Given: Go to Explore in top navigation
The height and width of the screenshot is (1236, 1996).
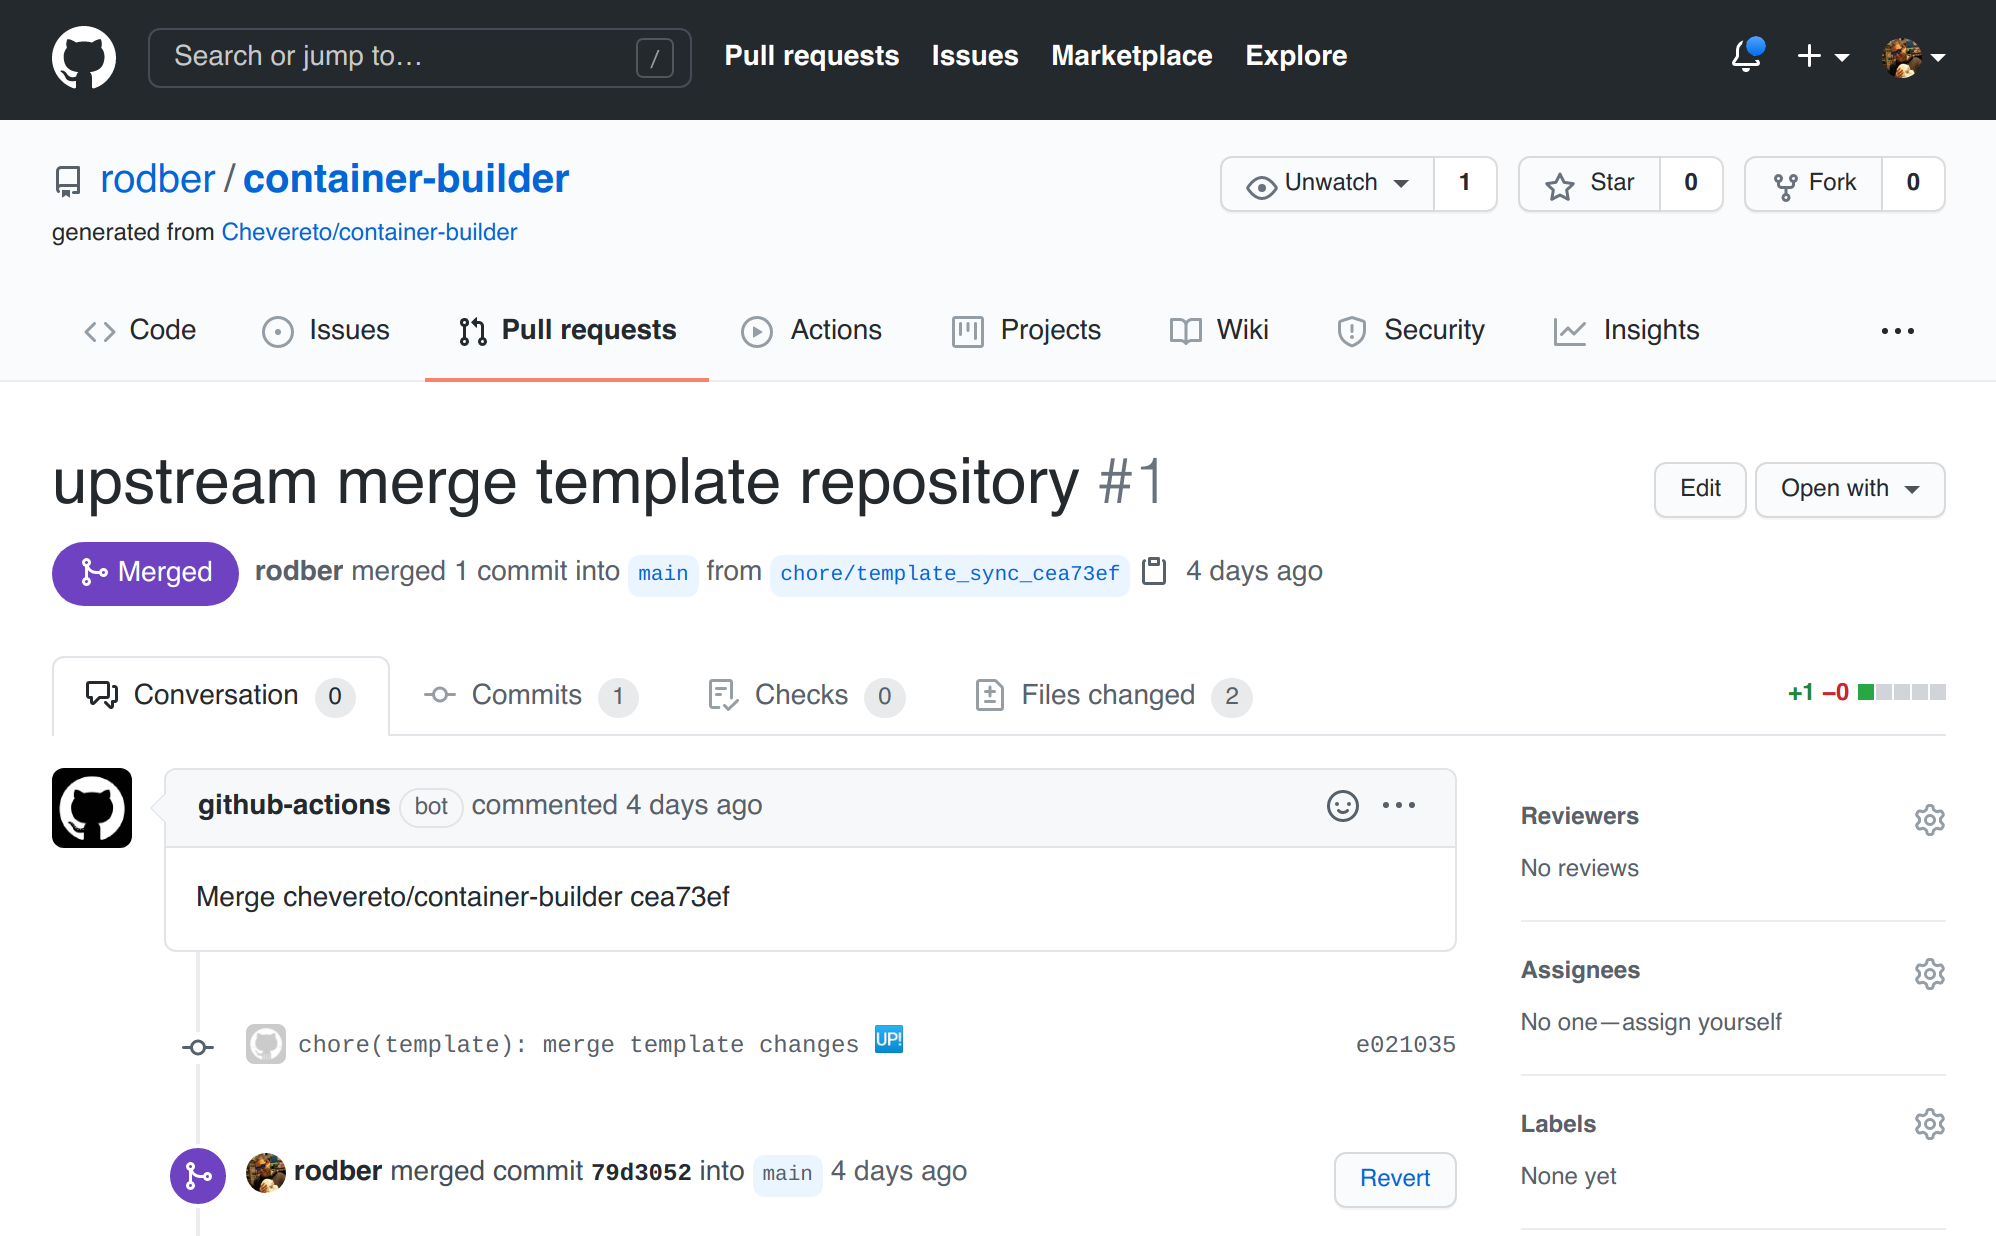Looking at the screenshot, I should click(1296, 56).
